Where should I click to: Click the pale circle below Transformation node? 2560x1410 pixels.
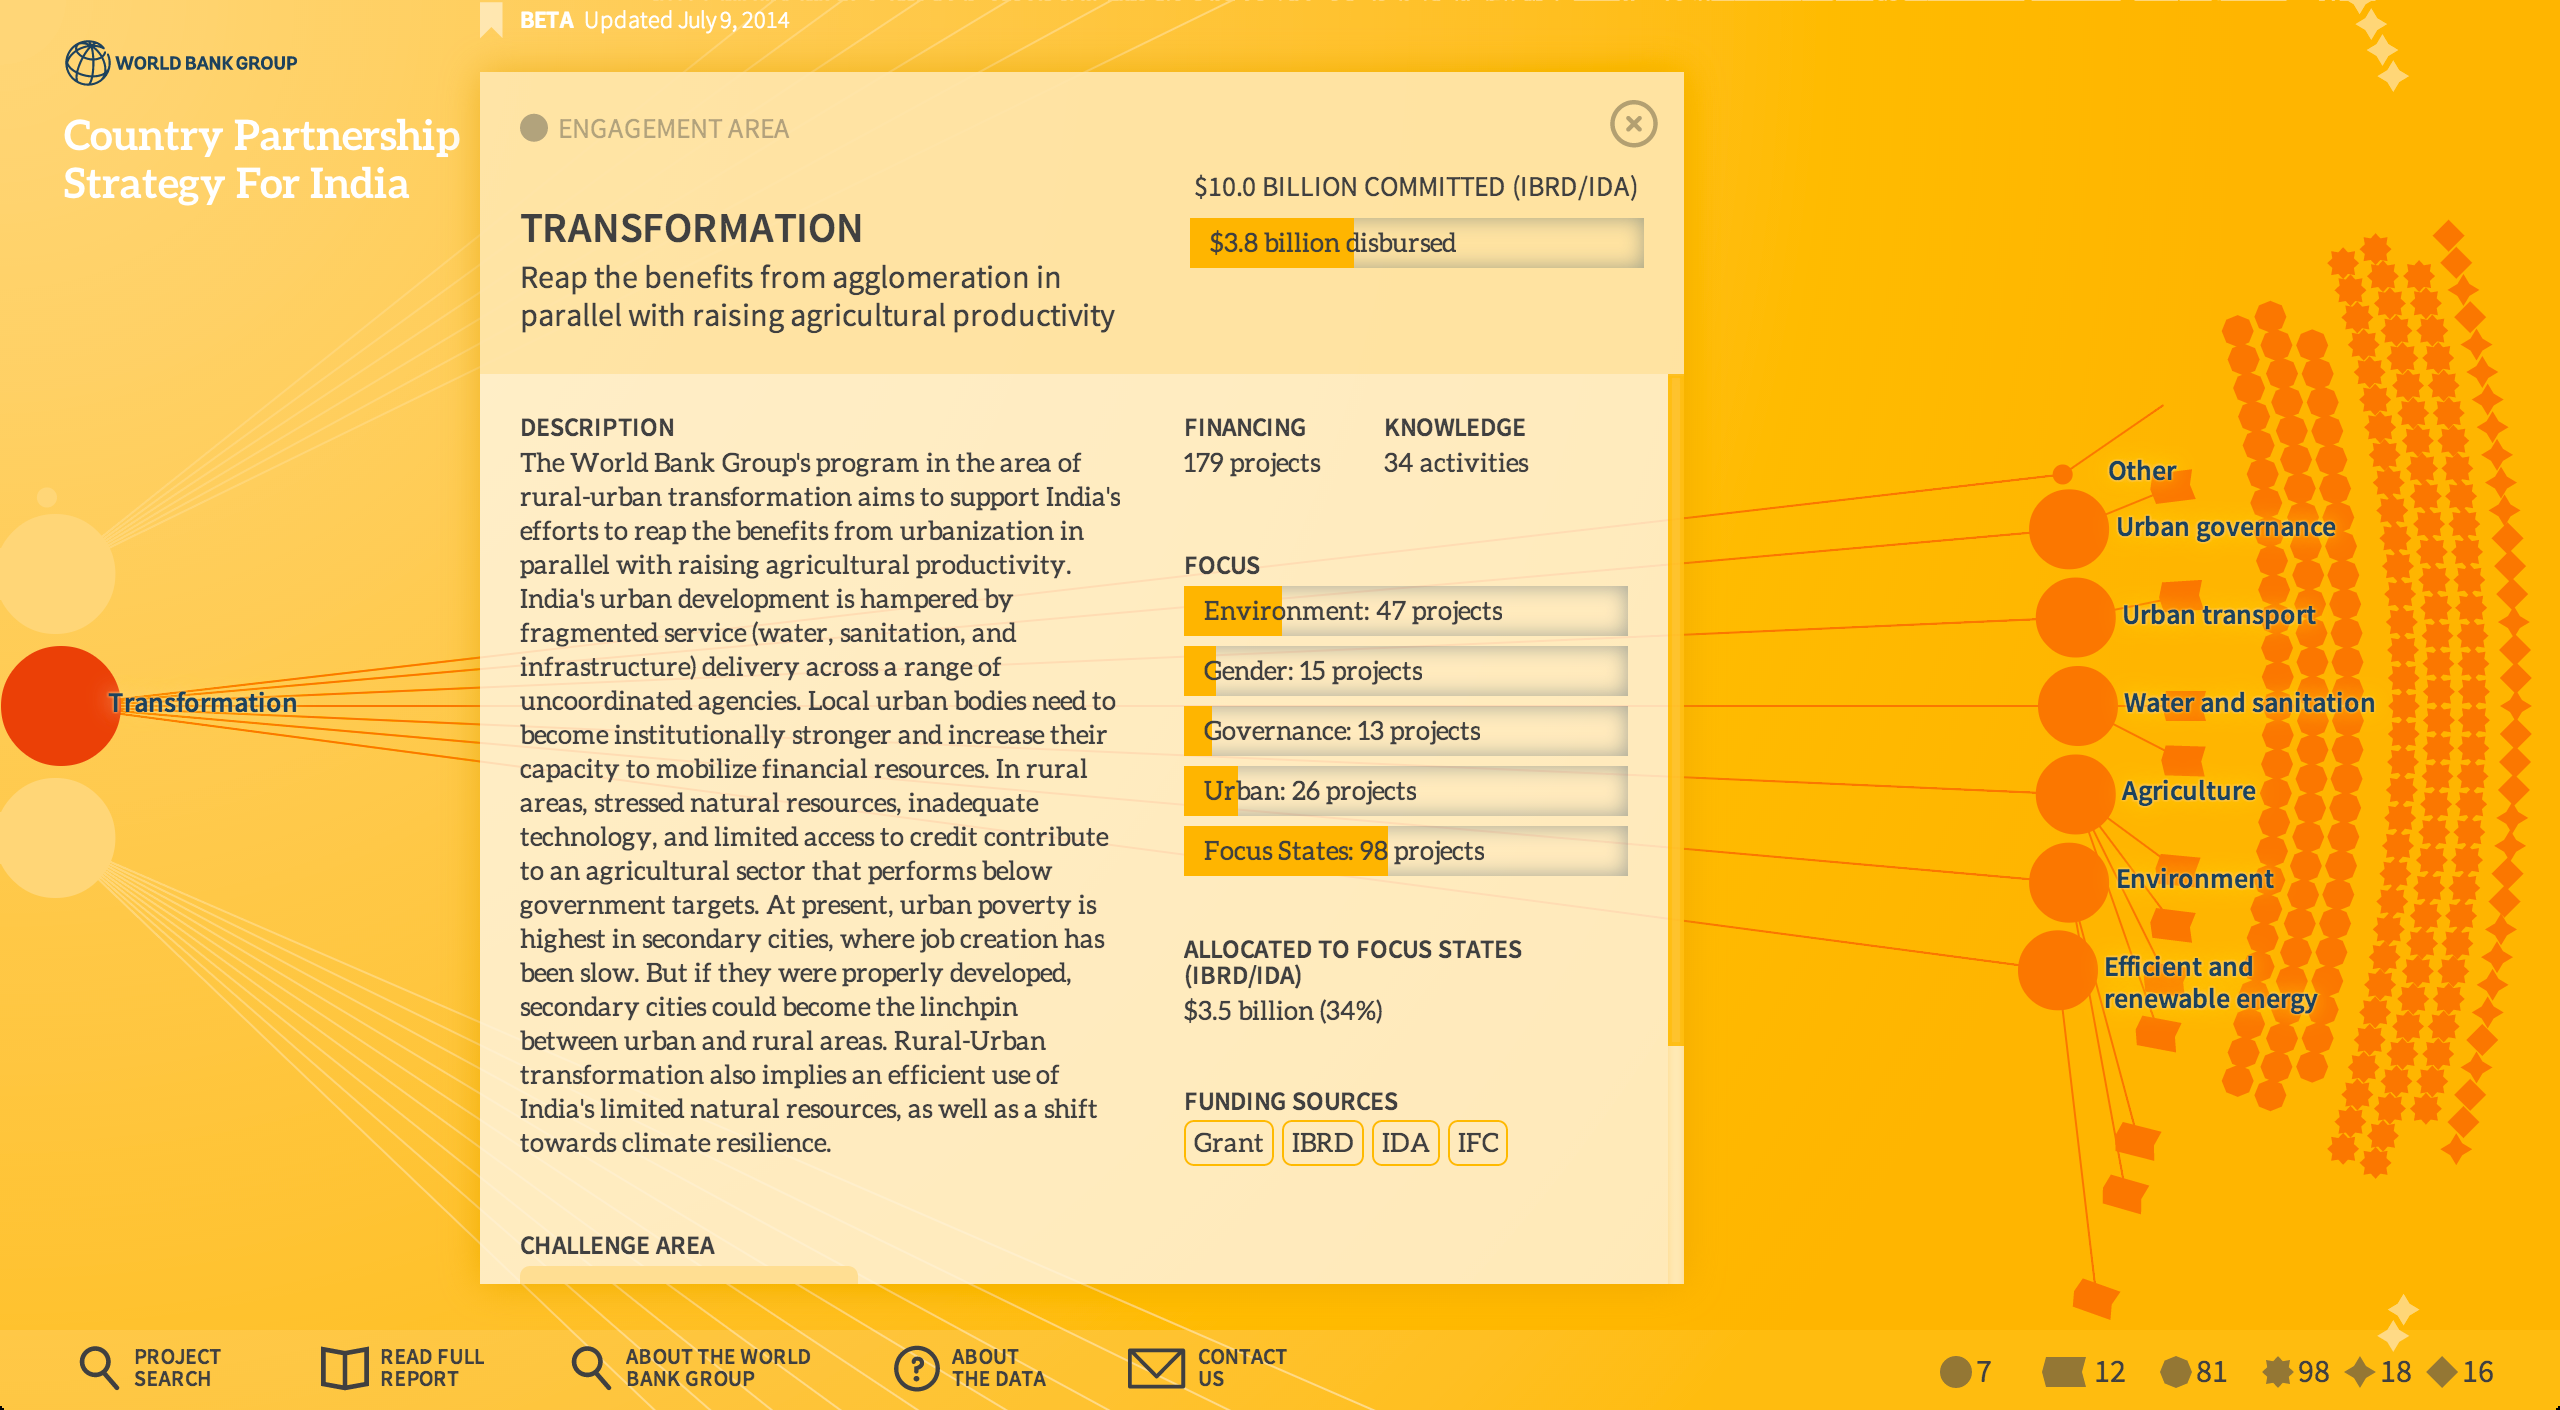coord(57,838)
